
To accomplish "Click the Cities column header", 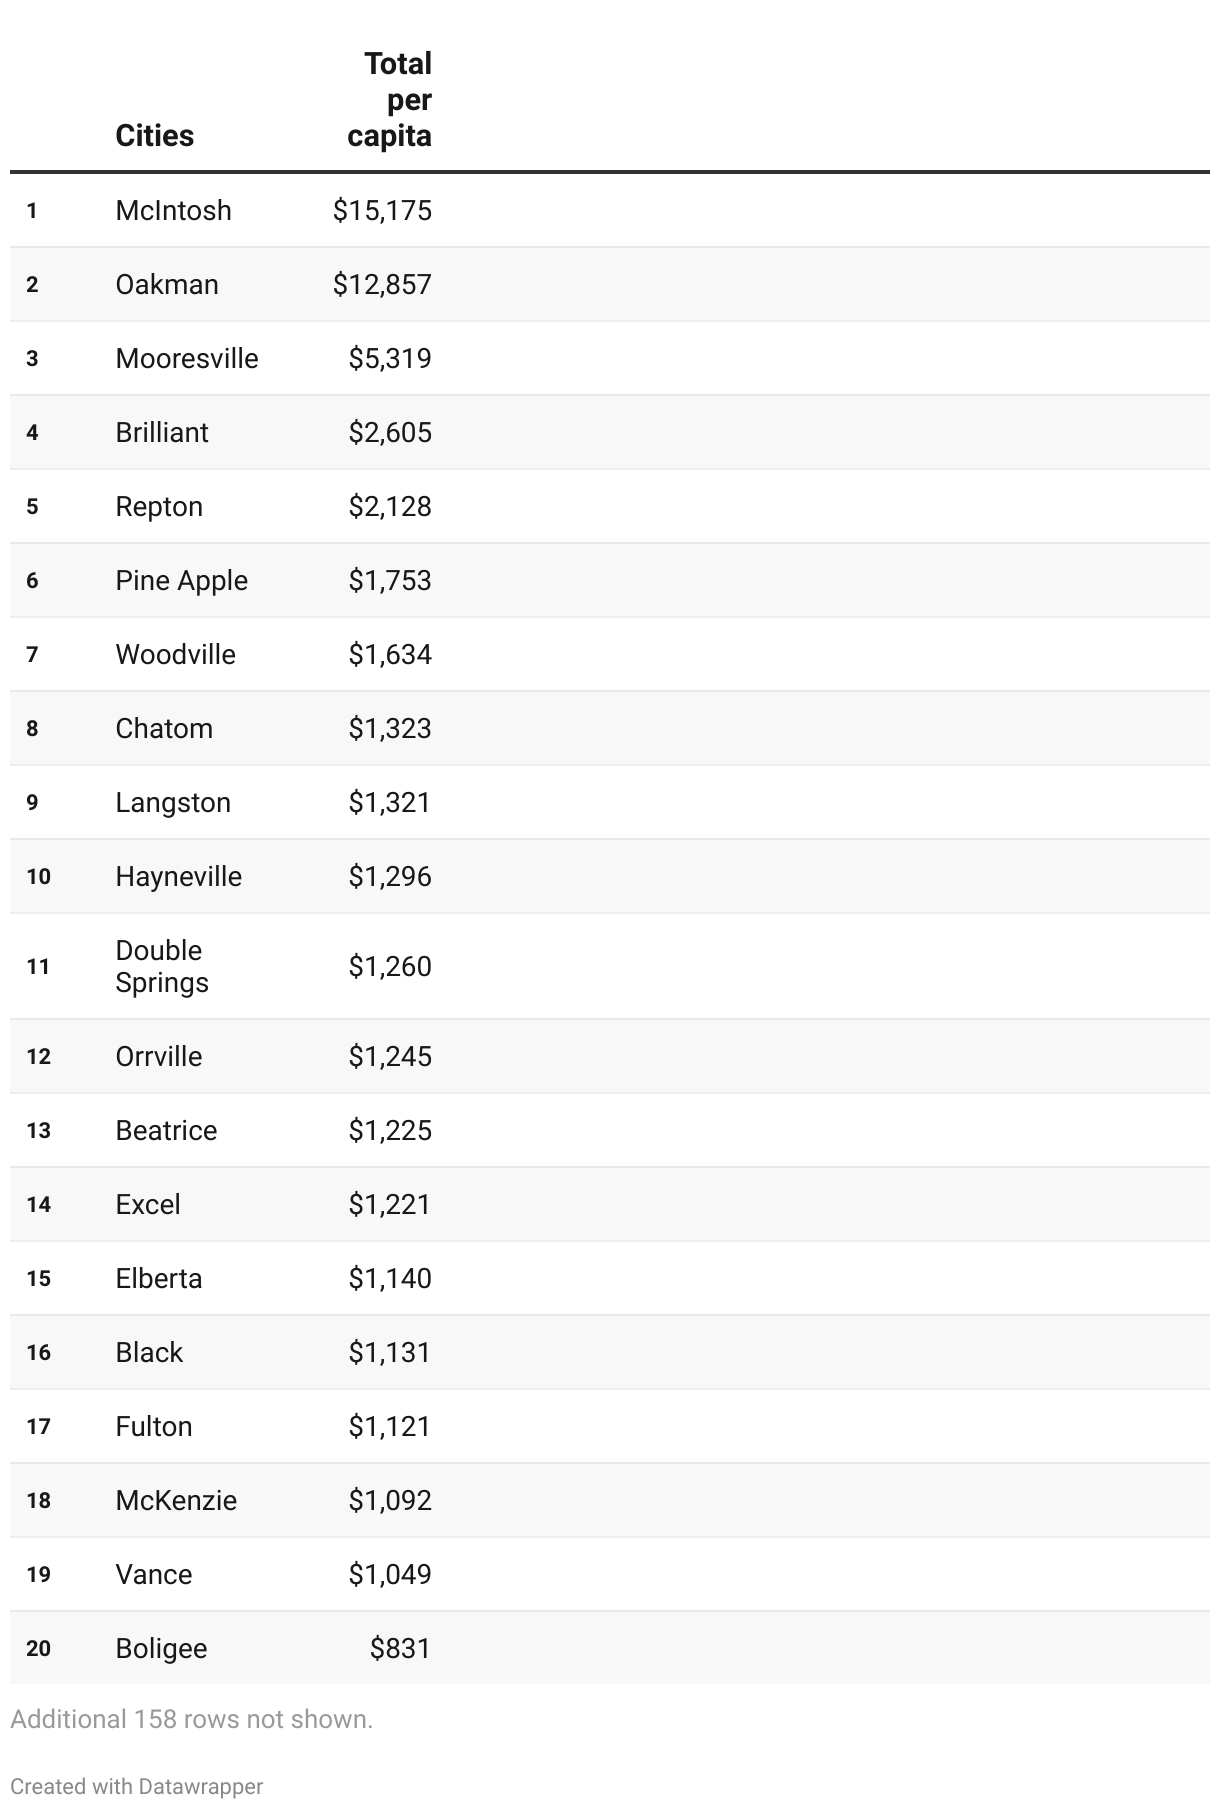I will pos(155,136).
